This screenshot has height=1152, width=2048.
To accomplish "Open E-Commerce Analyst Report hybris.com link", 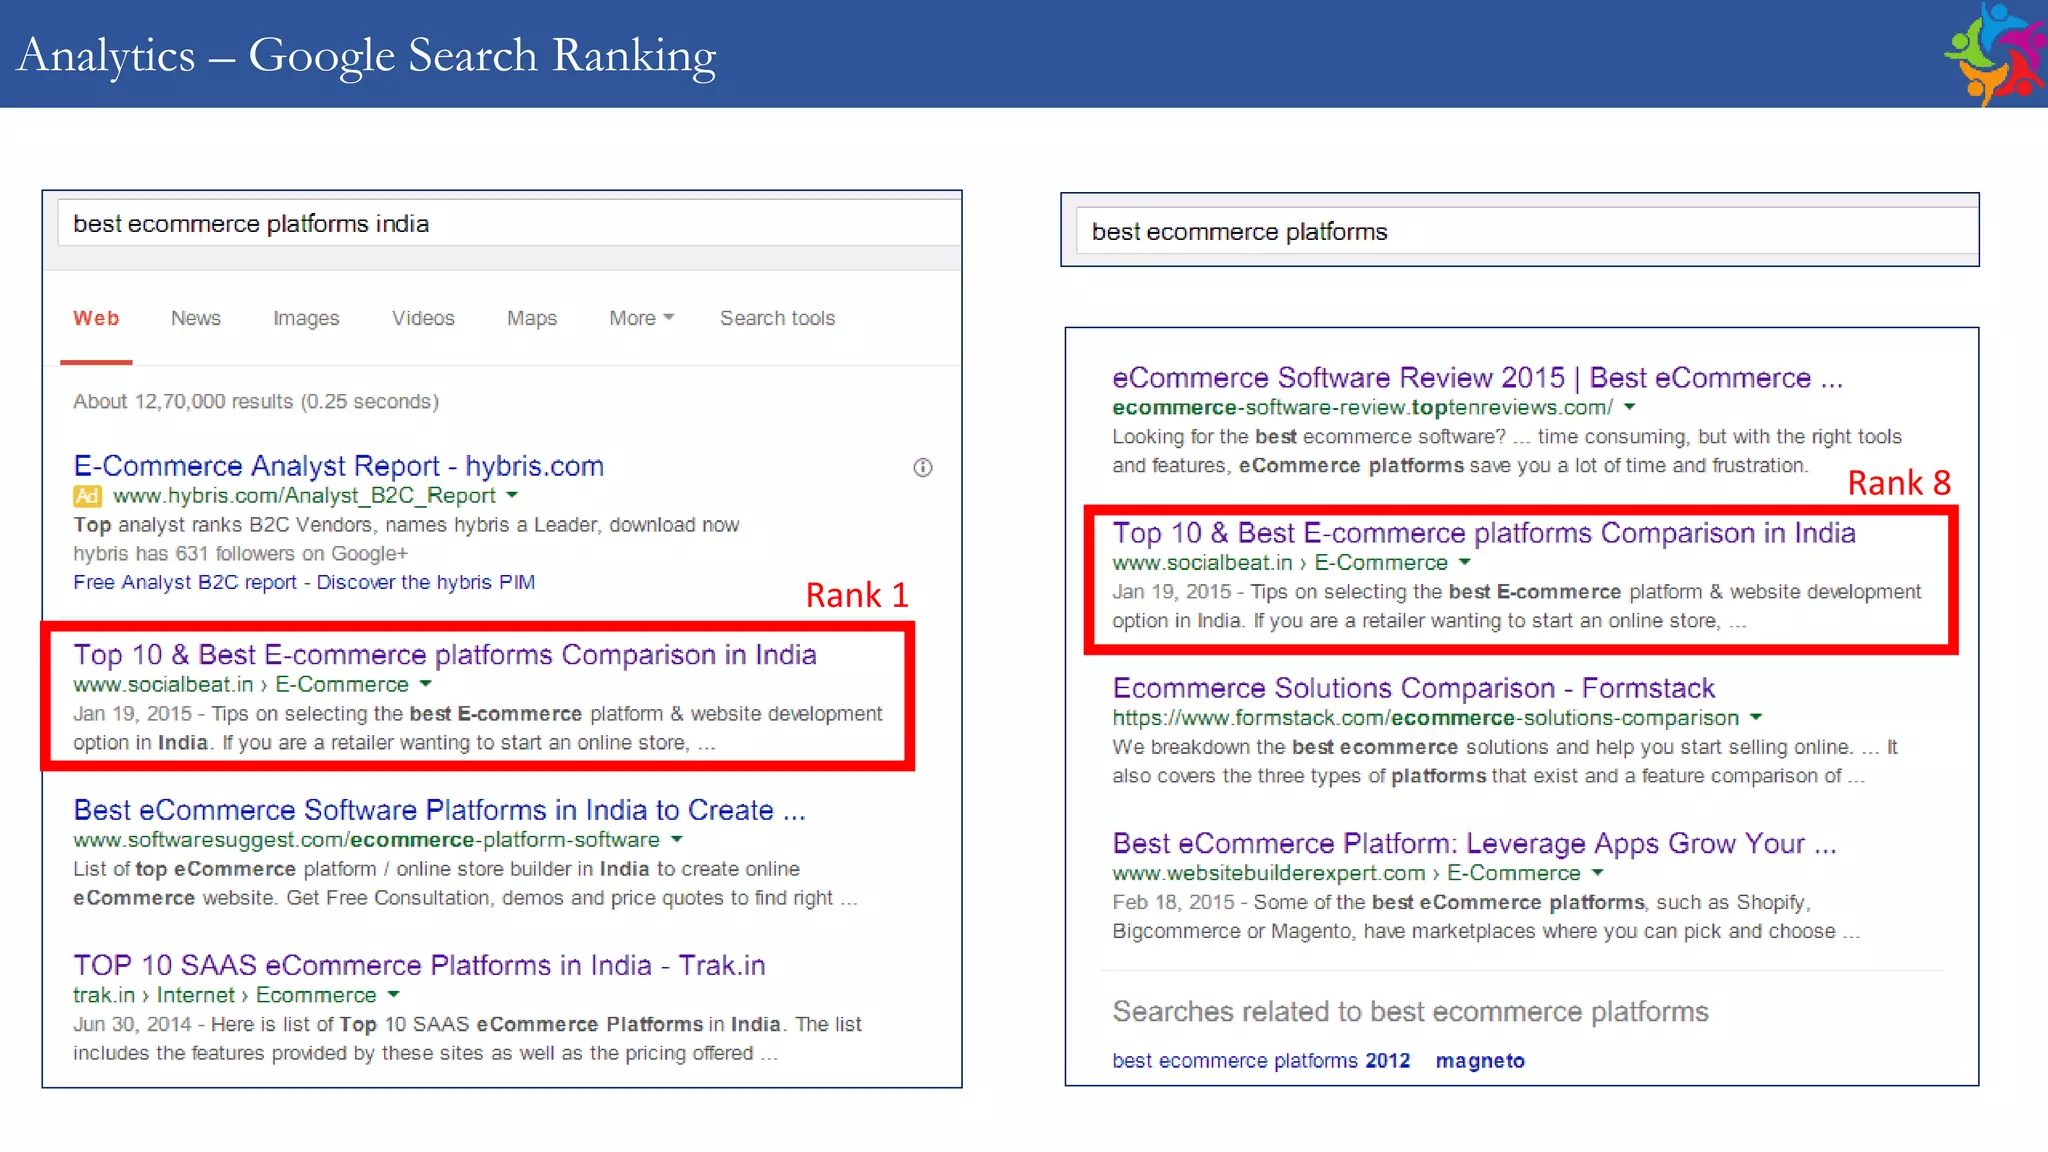I will click(x=338, y=466).
